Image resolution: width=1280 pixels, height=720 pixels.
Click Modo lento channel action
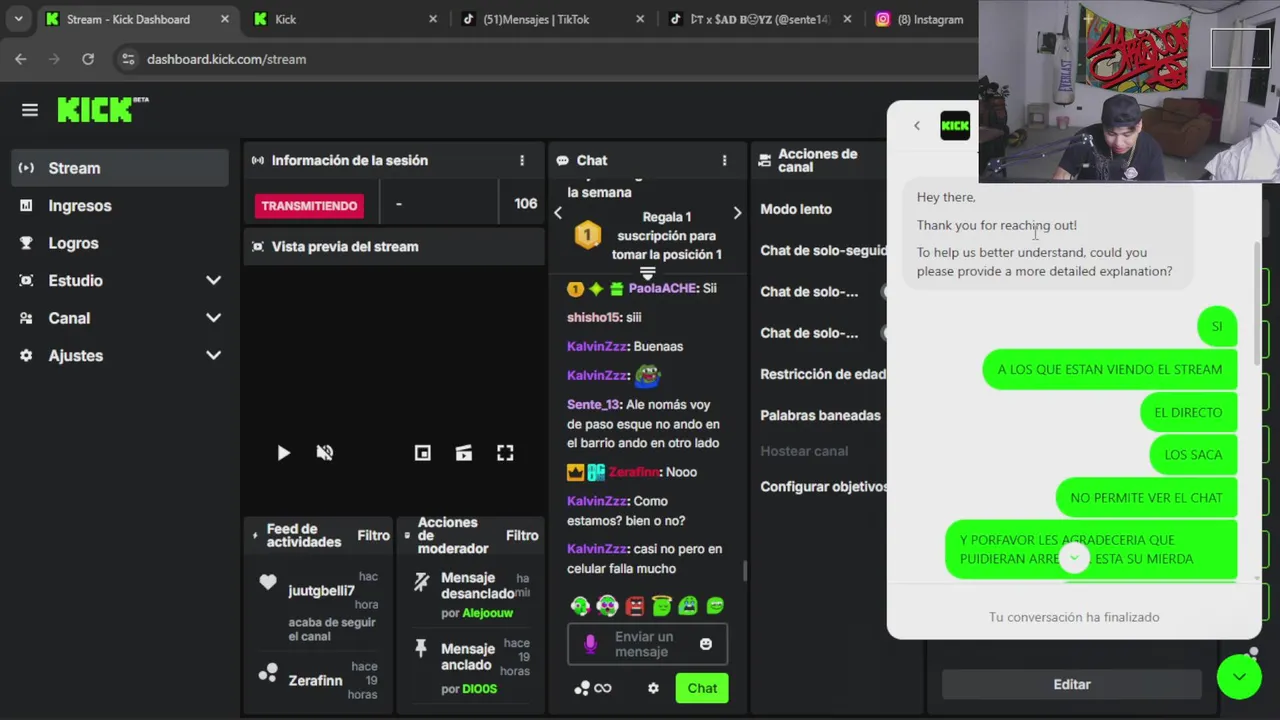tap(796, 209)
